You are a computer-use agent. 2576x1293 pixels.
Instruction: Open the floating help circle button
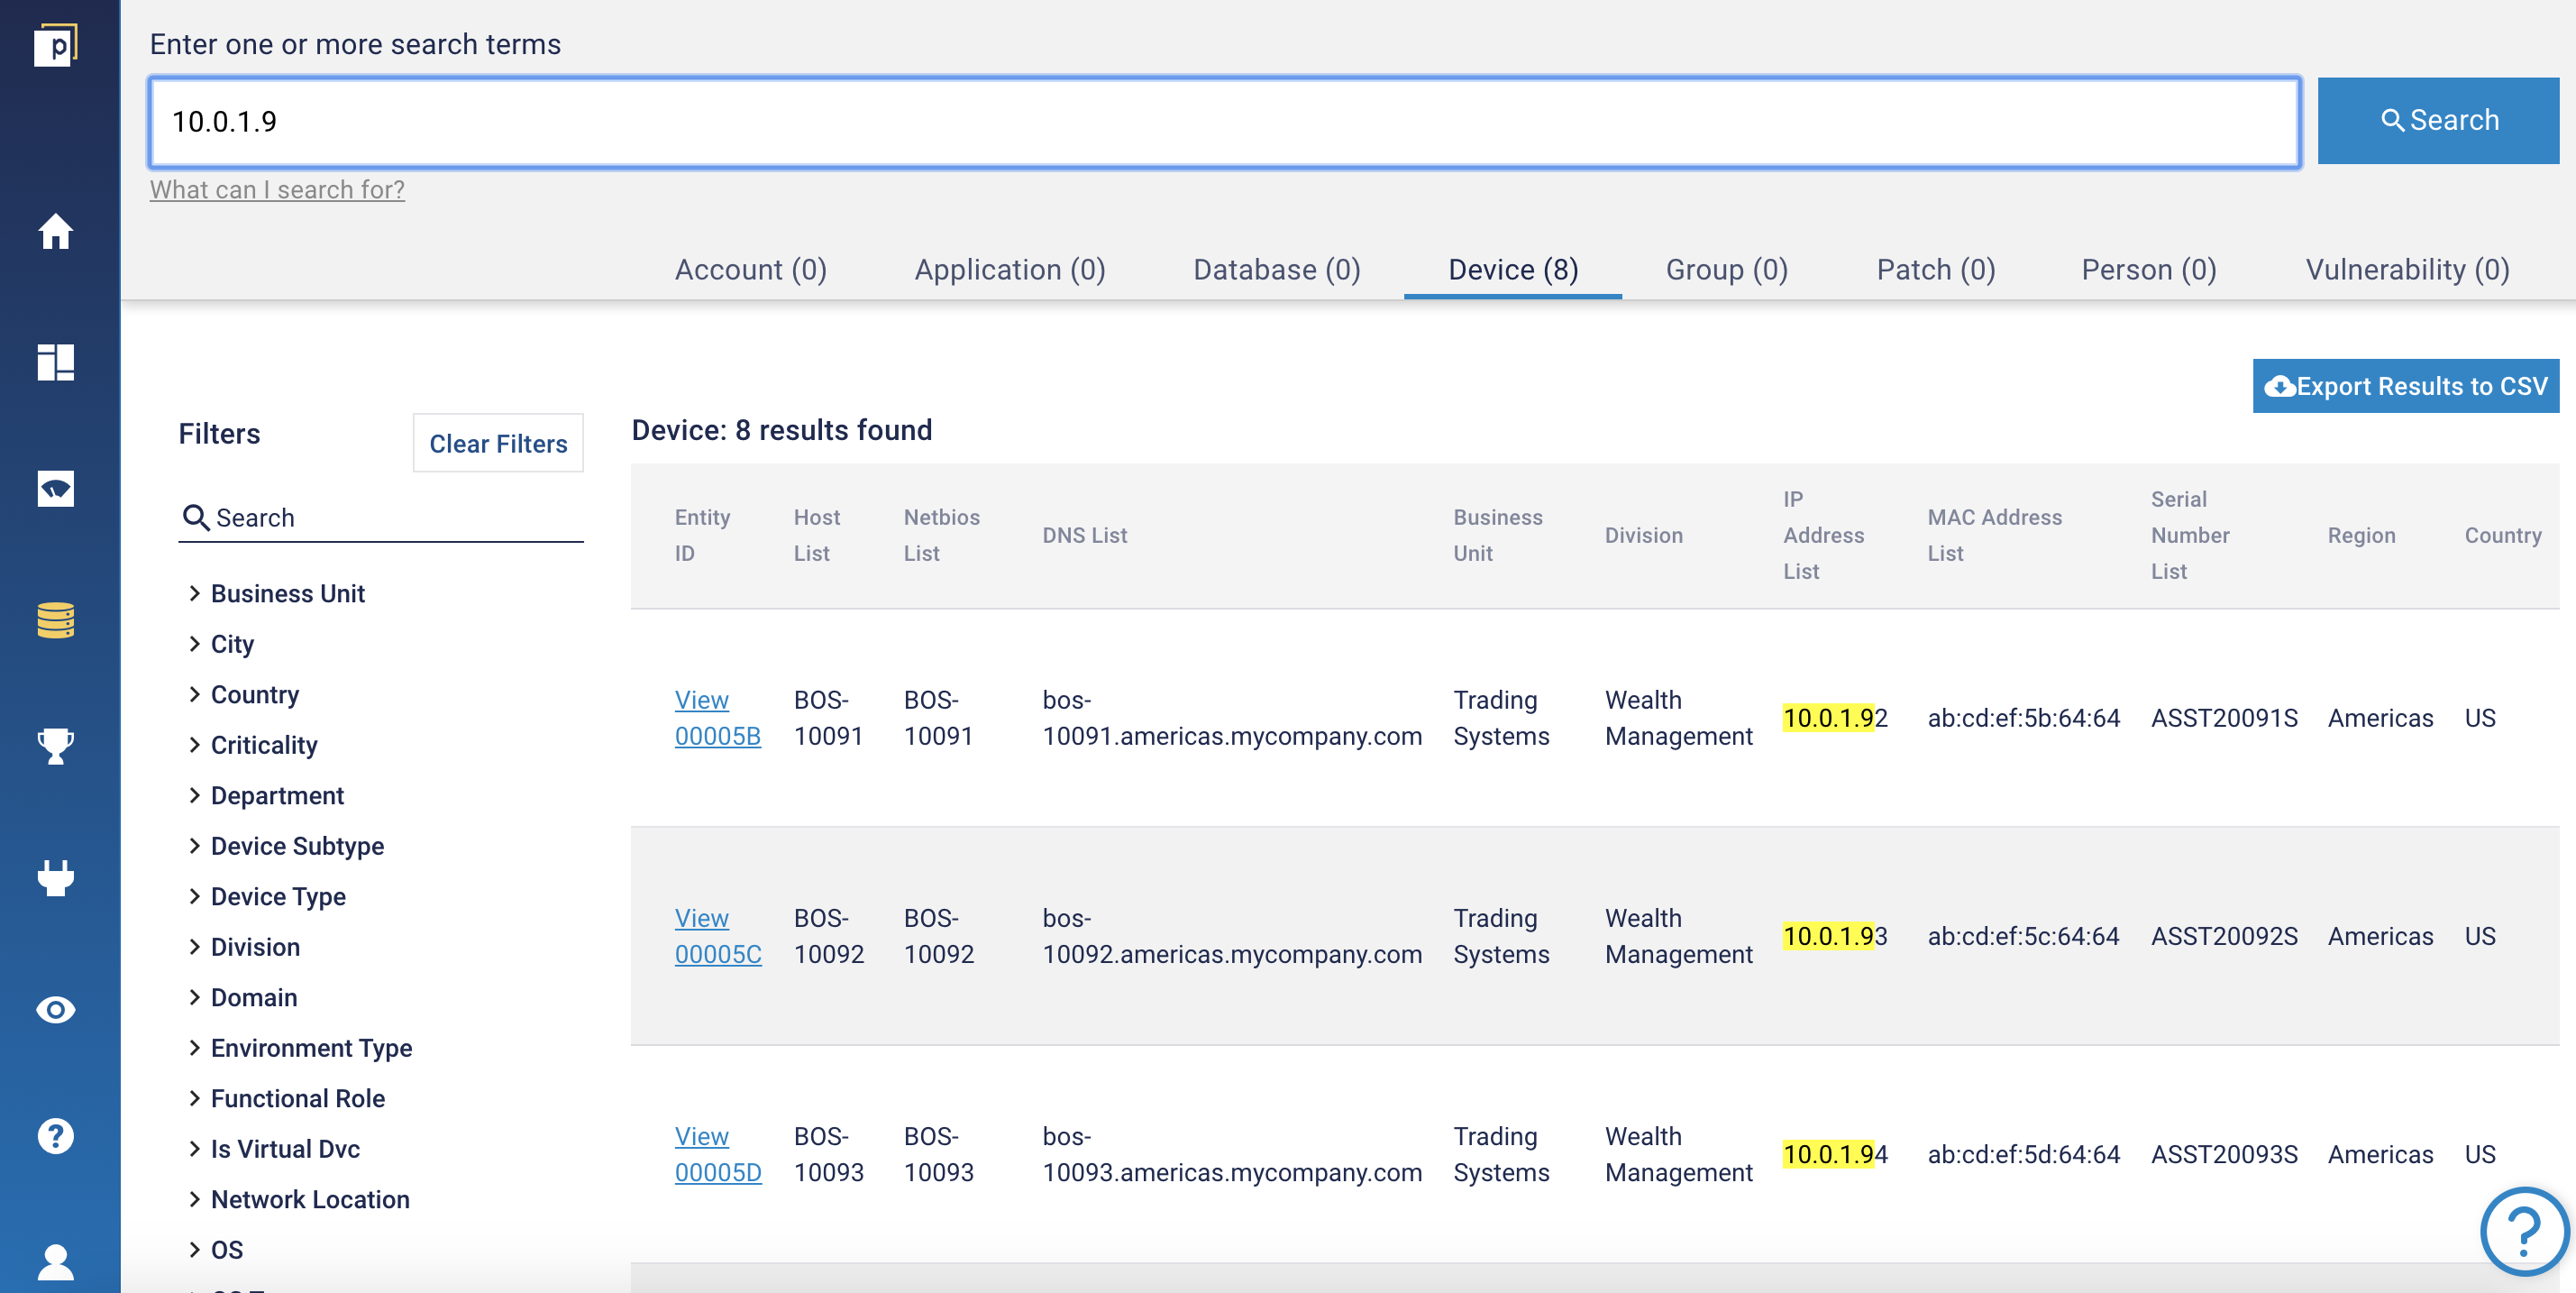[2524, 1231]
